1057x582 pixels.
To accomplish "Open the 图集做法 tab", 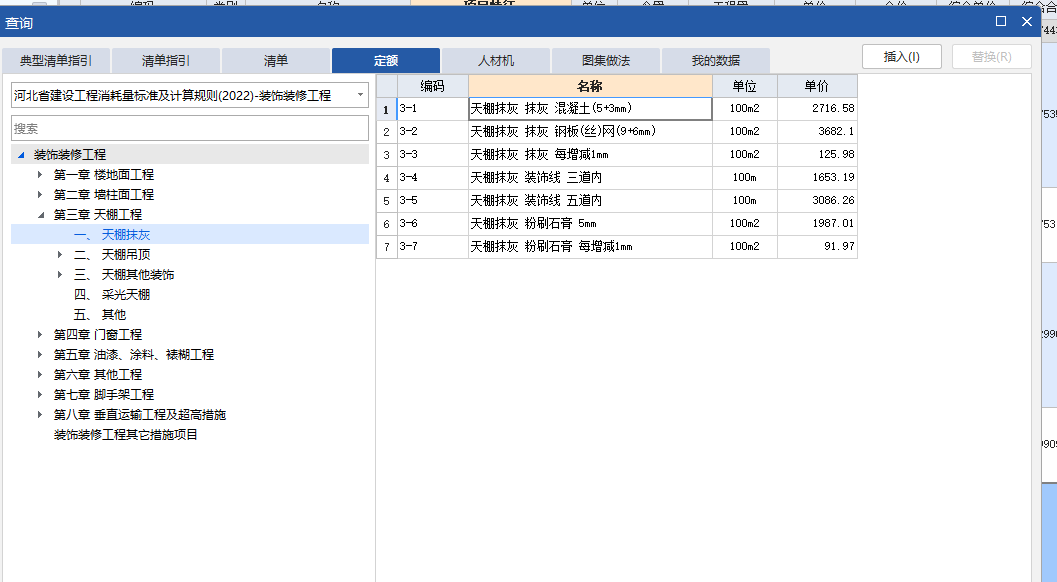I will pyautogui.click(x=606, y=60).
